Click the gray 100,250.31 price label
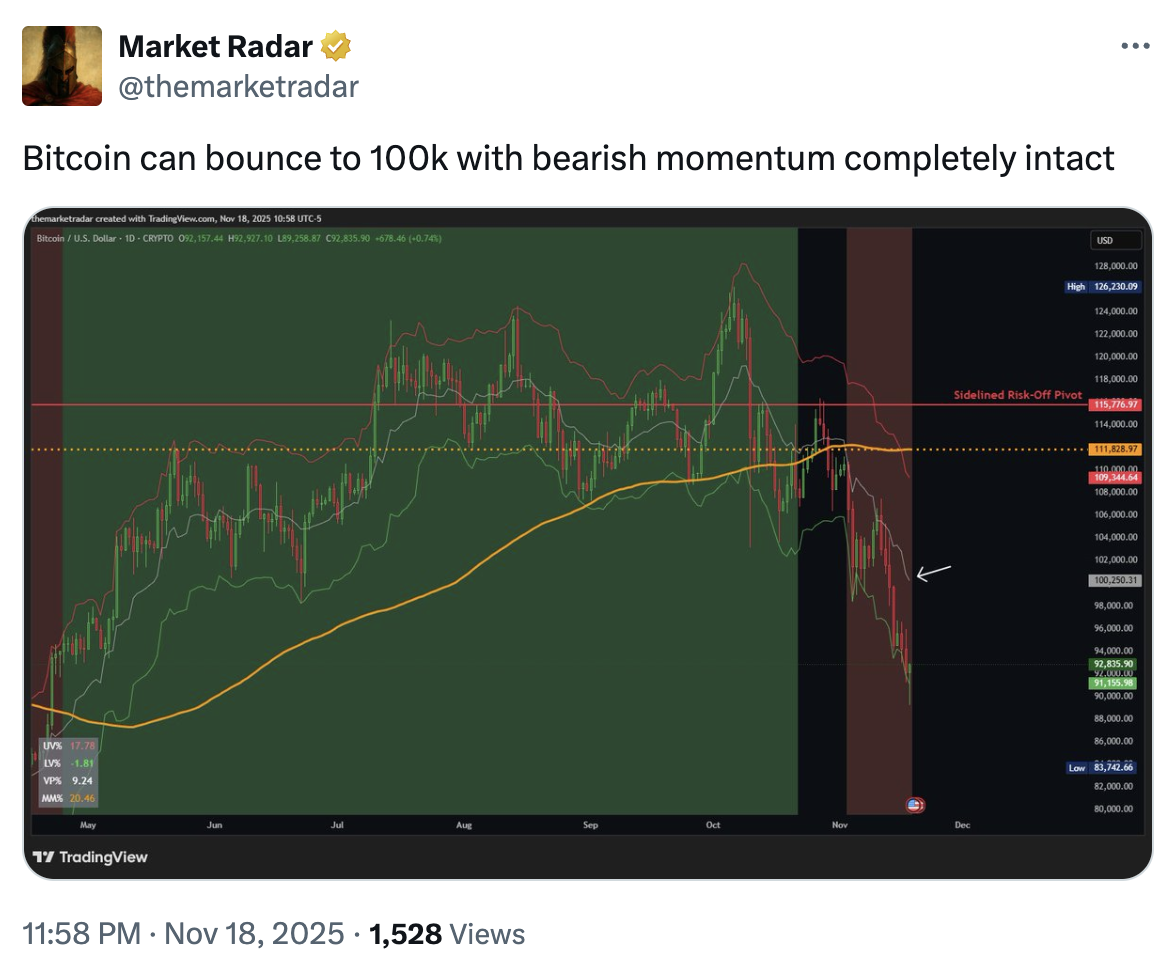 coord(1111,580)
